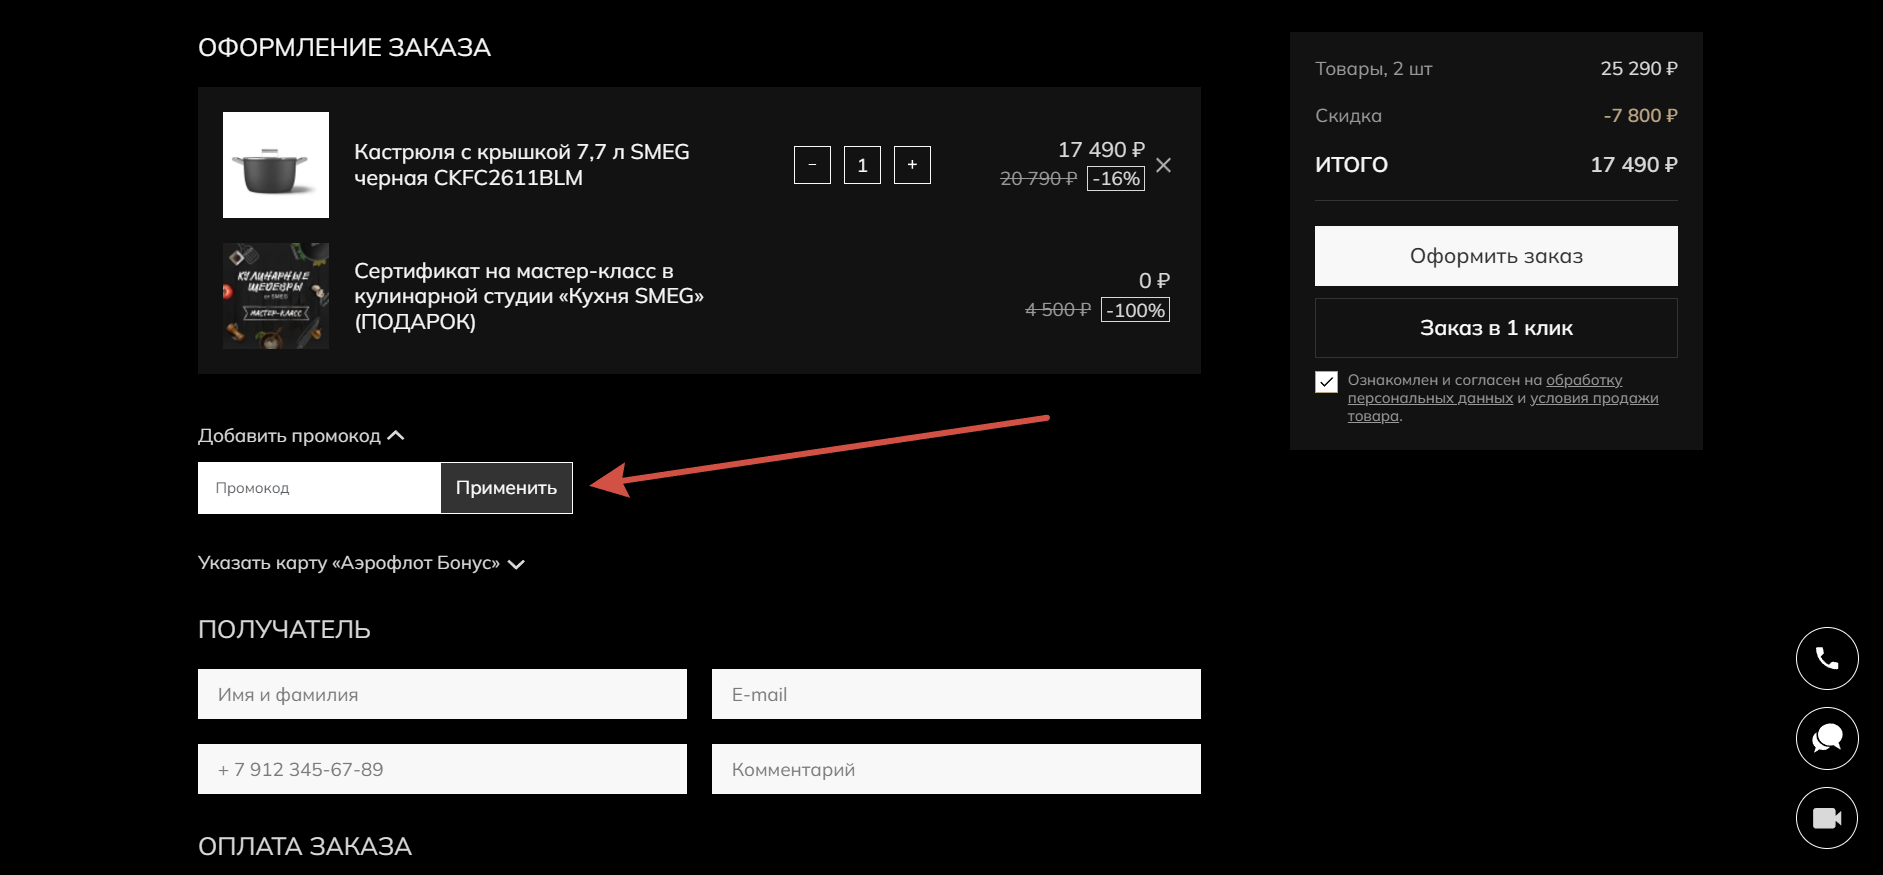Focus the 'Промокод' input field
This screenshot has height=875, width=1883.
point(319,488)
